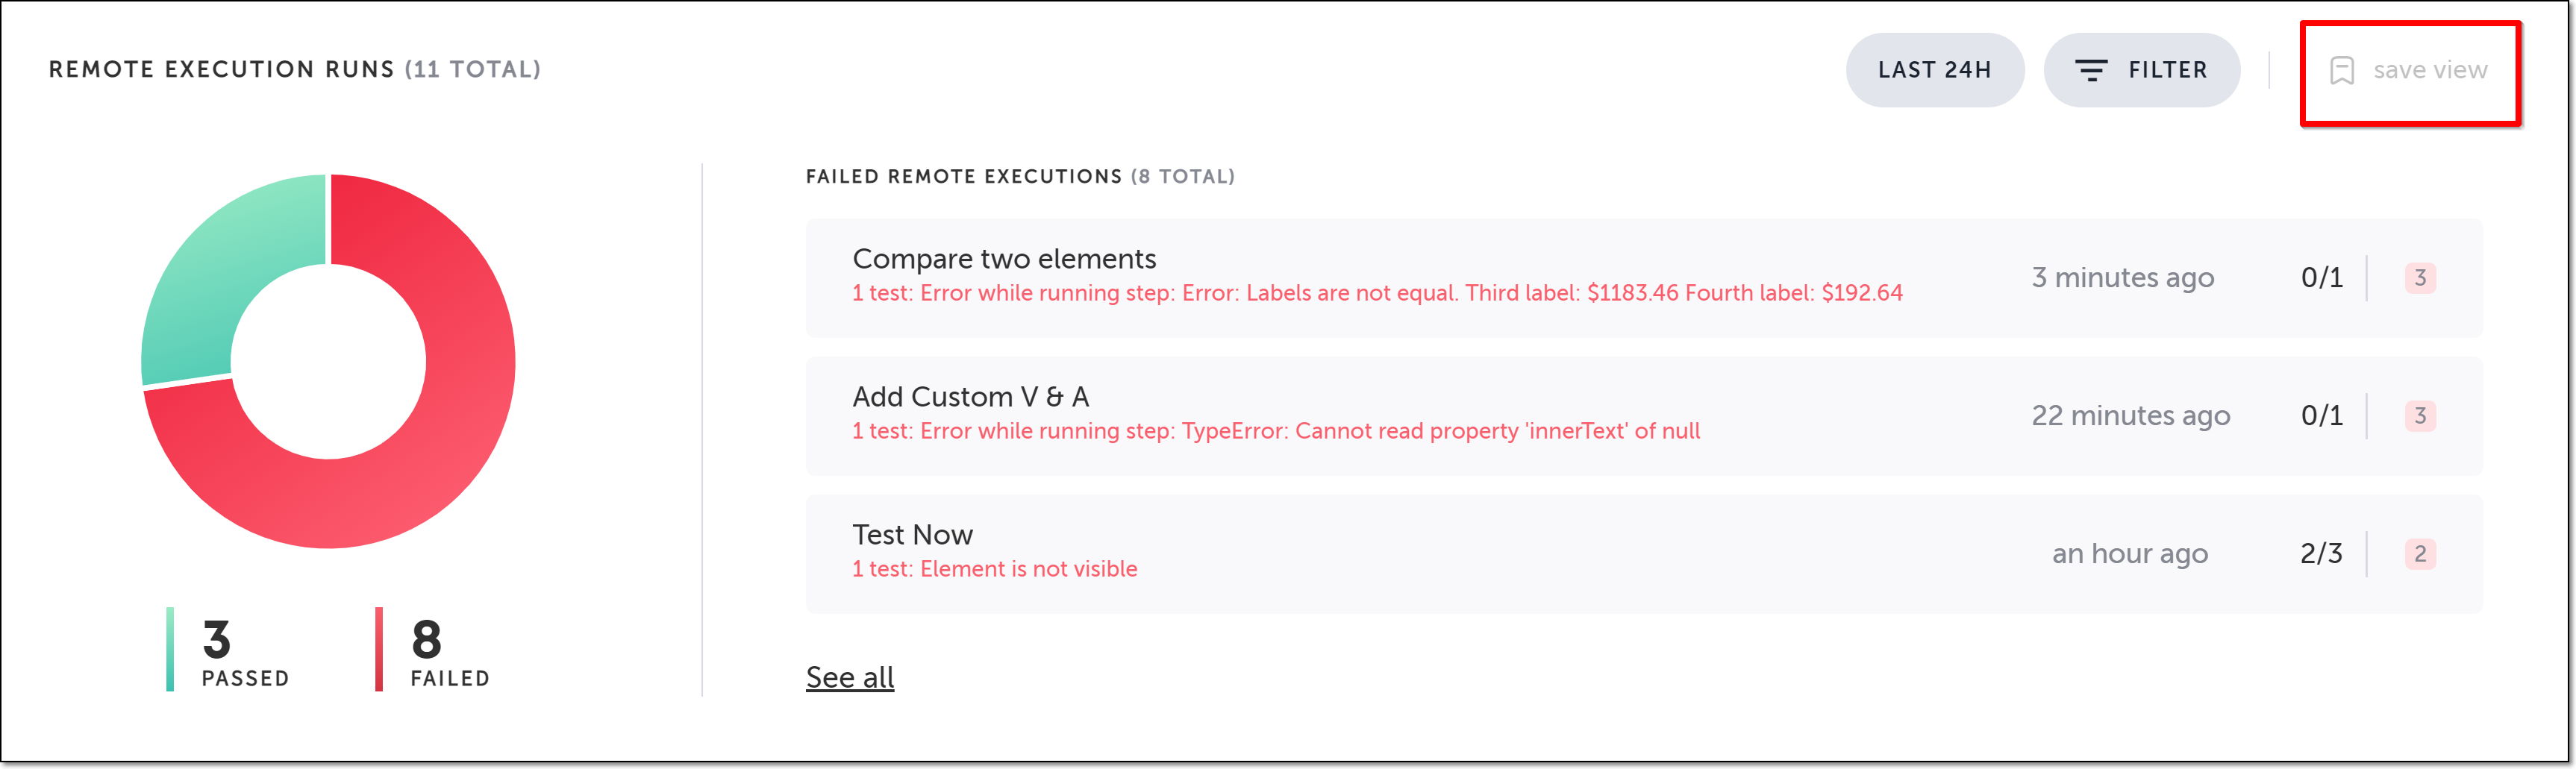This screenshot has width=2576, height=769.
Task: Click the filter lines icon
Action: coord(2090,70)
